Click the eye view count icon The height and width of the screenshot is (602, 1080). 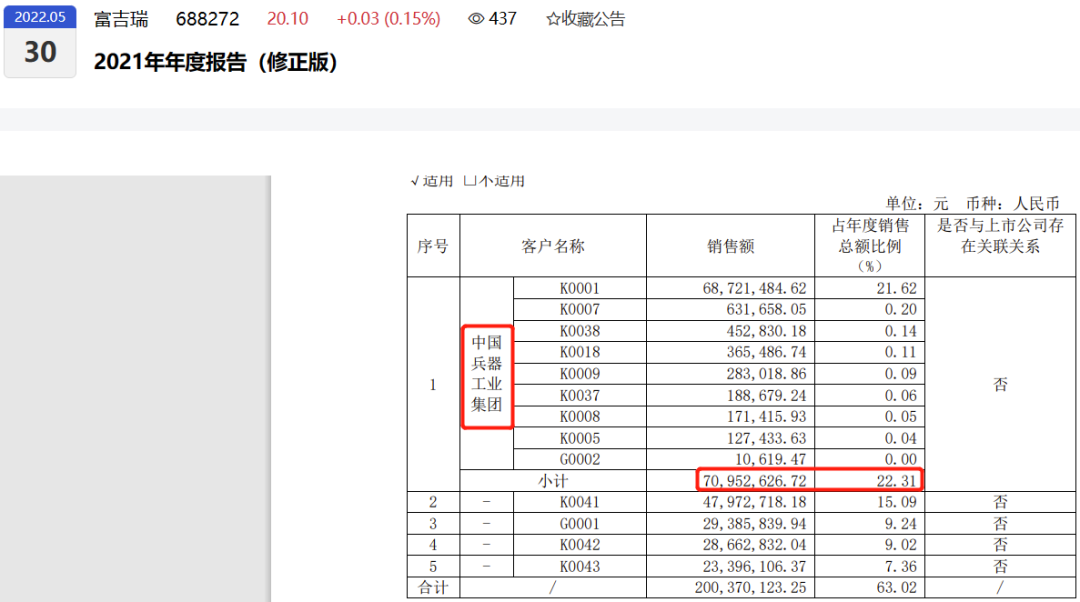pyautogui.click(x=476, y=19)
